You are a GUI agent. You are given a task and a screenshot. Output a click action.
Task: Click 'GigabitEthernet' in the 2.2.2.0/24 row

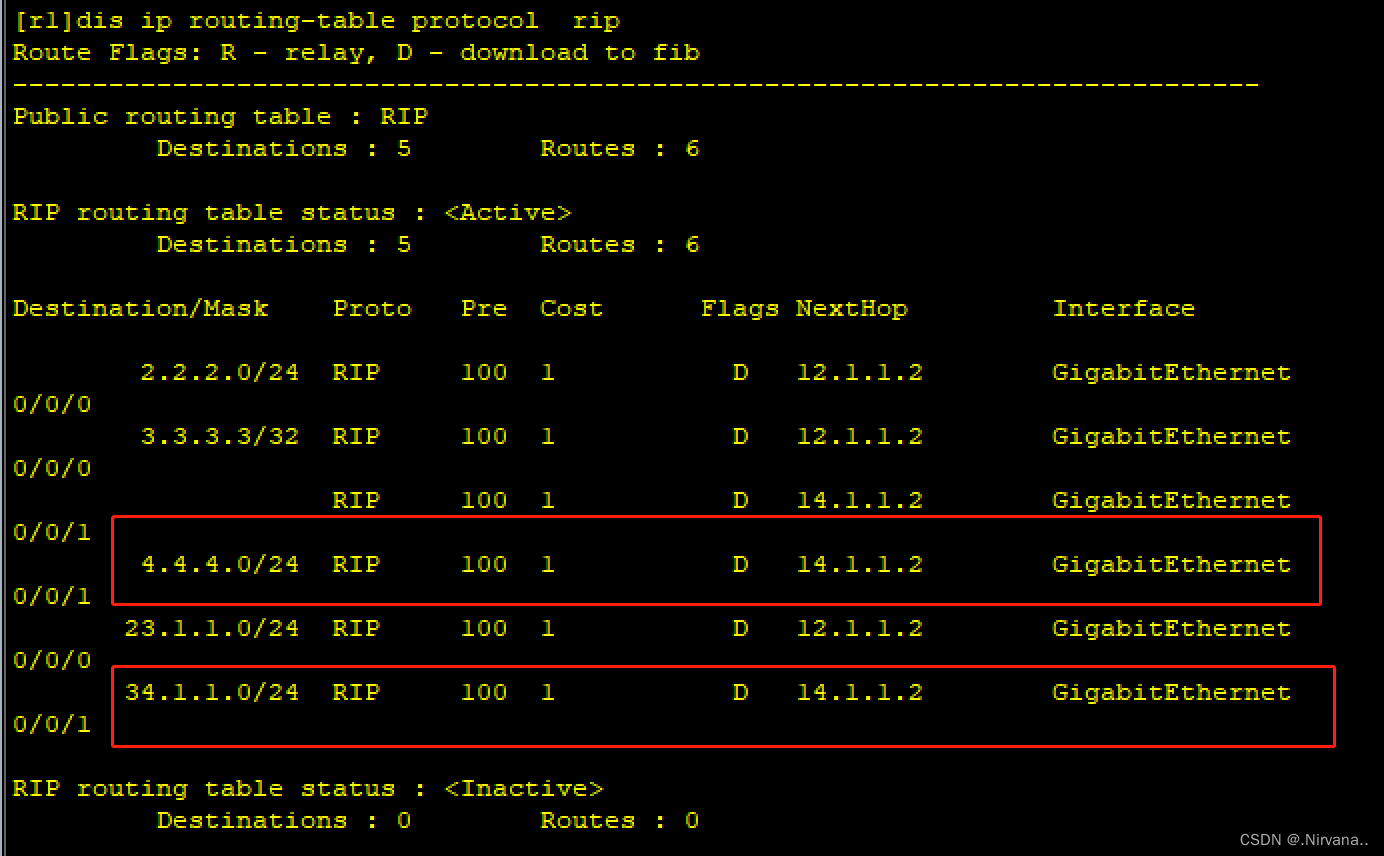[x=1172, y=373]
